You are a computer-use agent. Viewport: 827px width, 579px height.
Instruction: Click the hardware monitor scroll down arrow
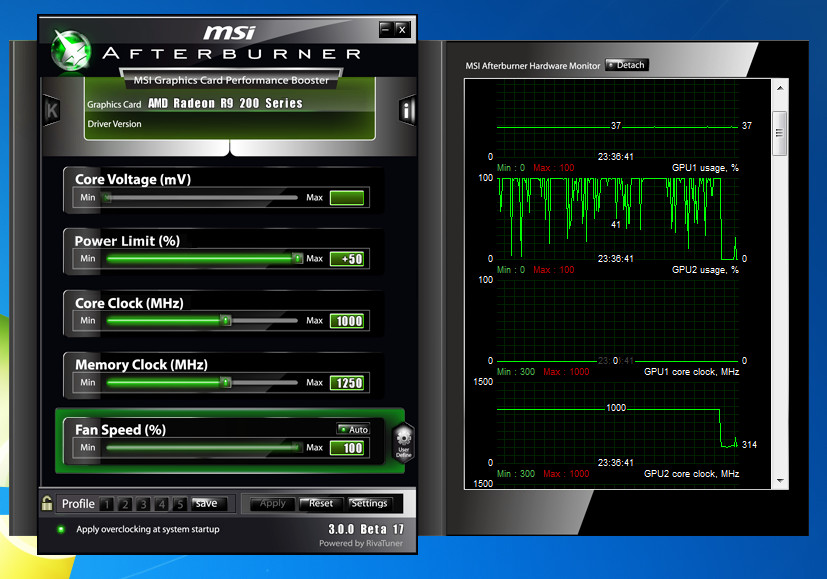pyautogui.click(x=780, y=481)
